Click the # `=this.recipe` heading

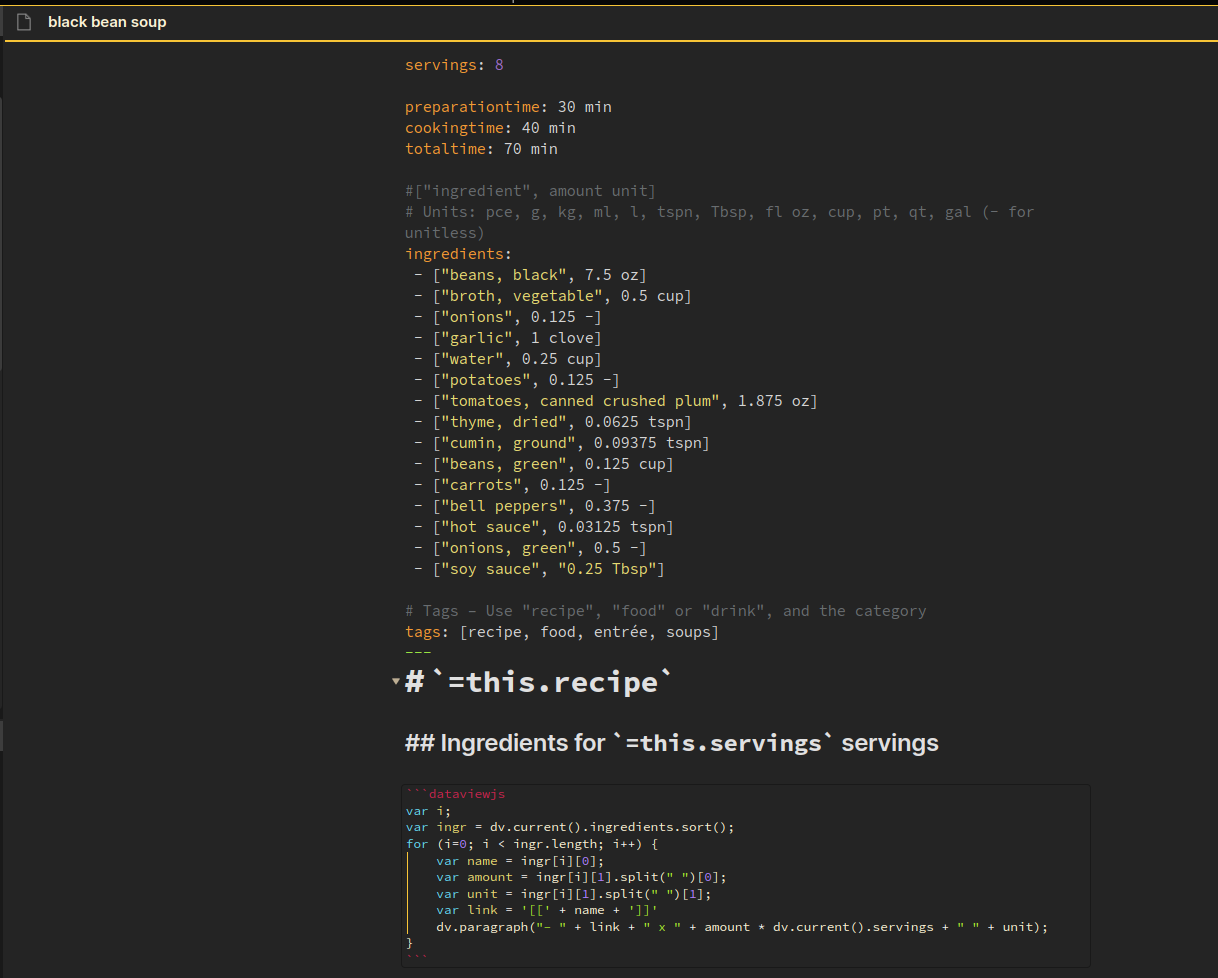click(x=539, y=683)
